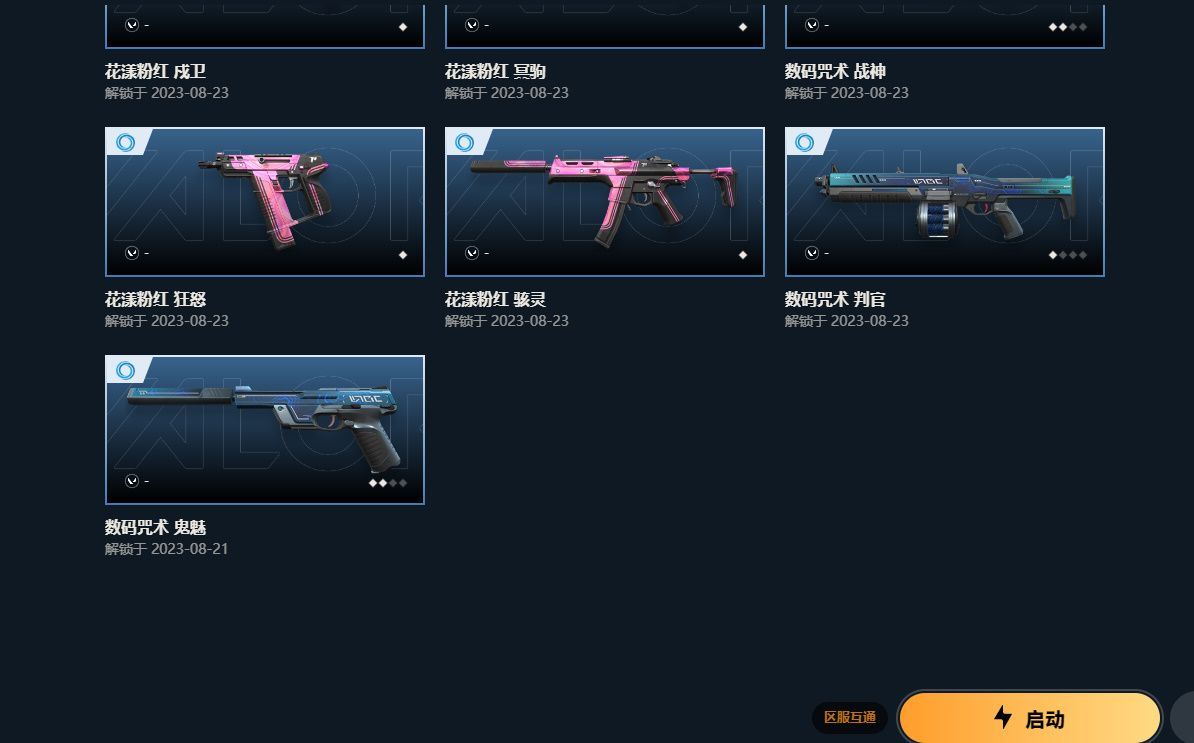The height and width of the screenshot is (743, 1194).
Task: Select the 数码咒术 鬼魅 silenced pistol card
Action: click(265, 429)
